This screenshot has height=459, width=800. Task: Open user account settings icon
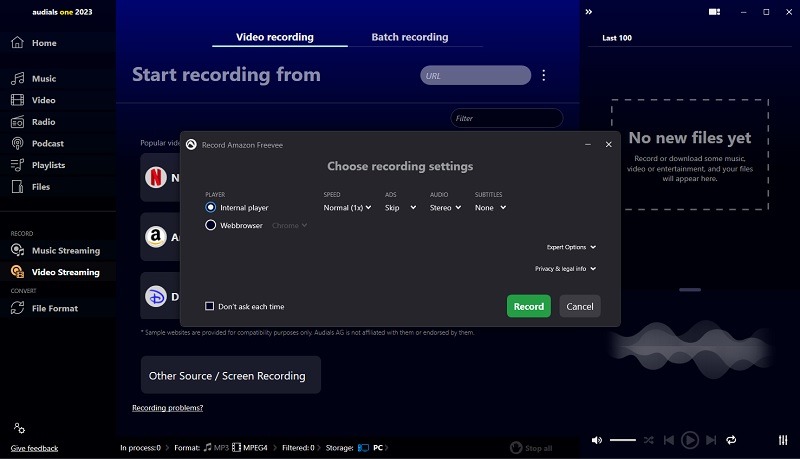19,428
